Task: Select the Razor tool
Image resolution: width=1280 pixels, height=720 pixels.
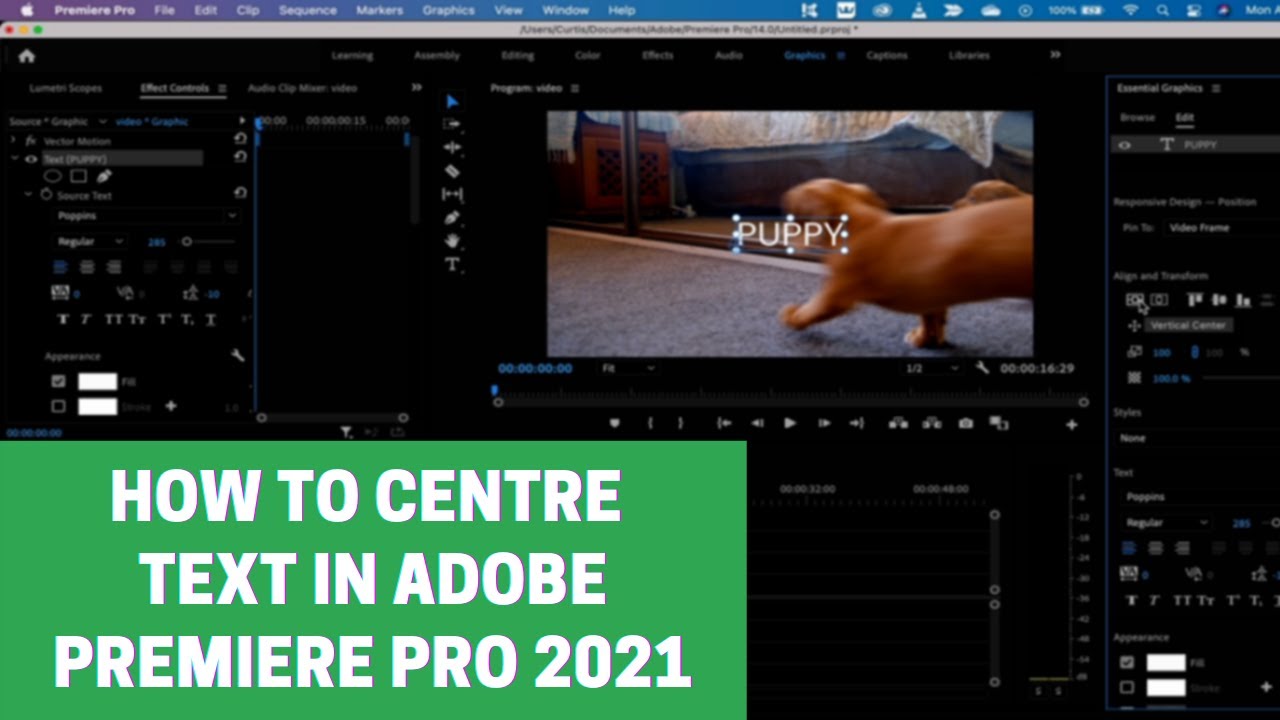Action: pyautogui.click(x=452, y=171)
